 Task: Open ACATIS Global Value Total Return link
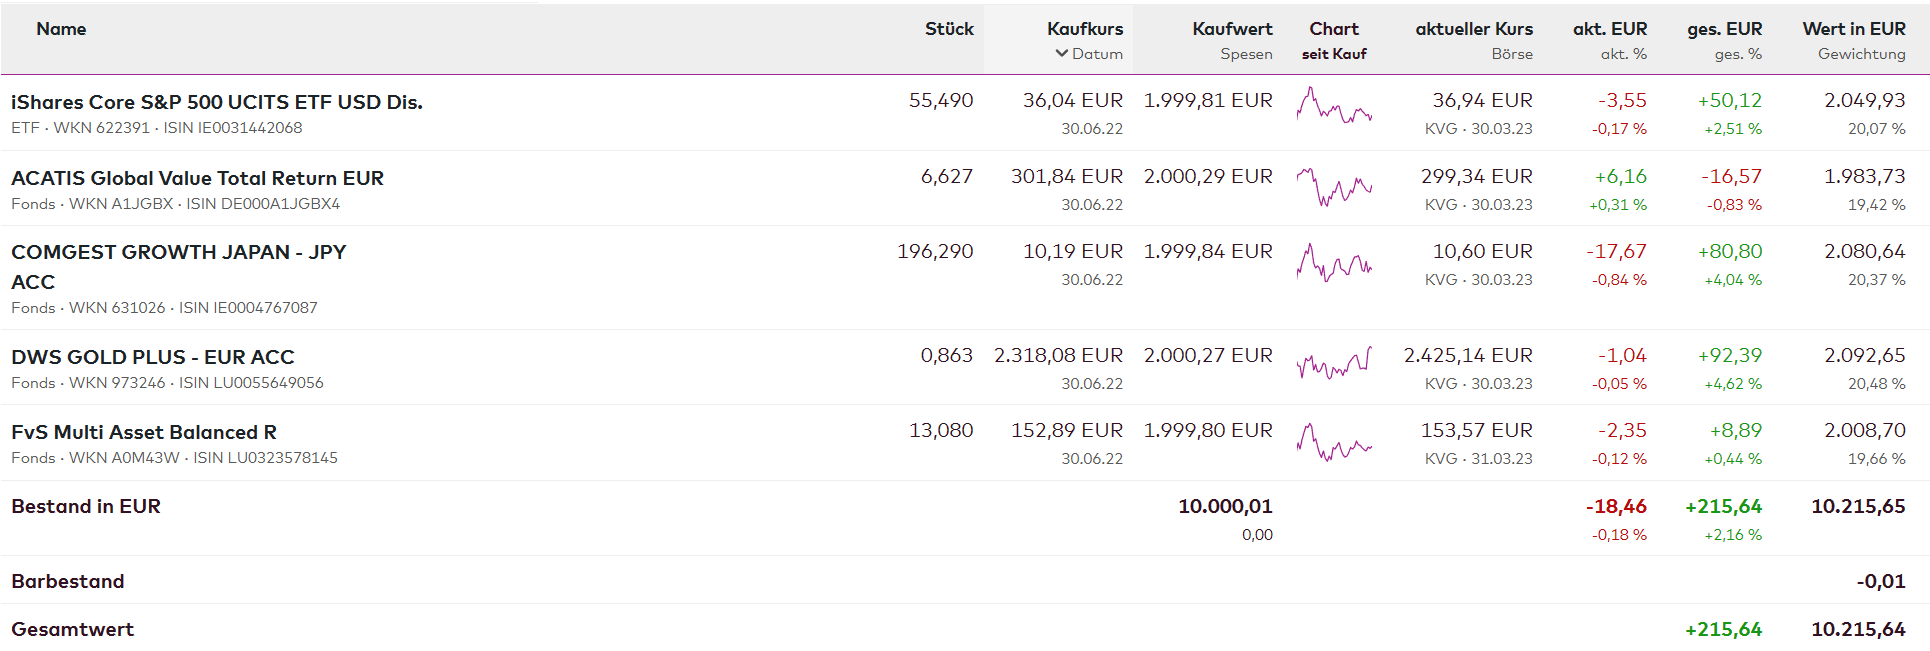(197, 178)
